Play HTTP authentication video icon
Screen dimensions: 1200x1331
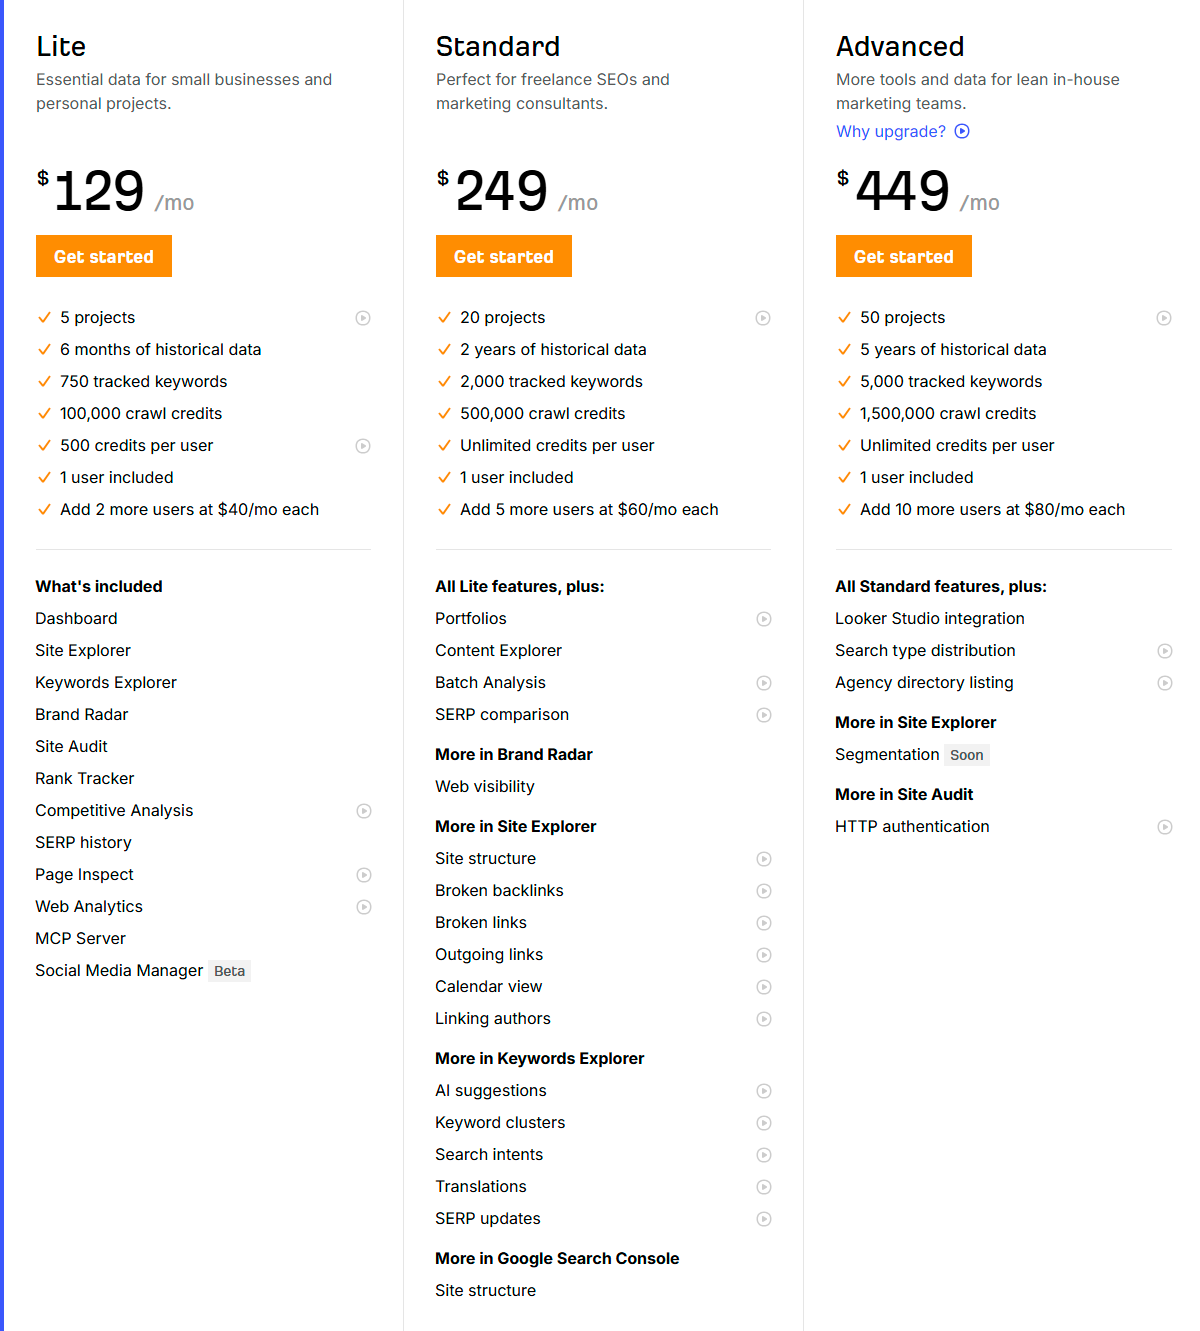(x=1165, y=827)
